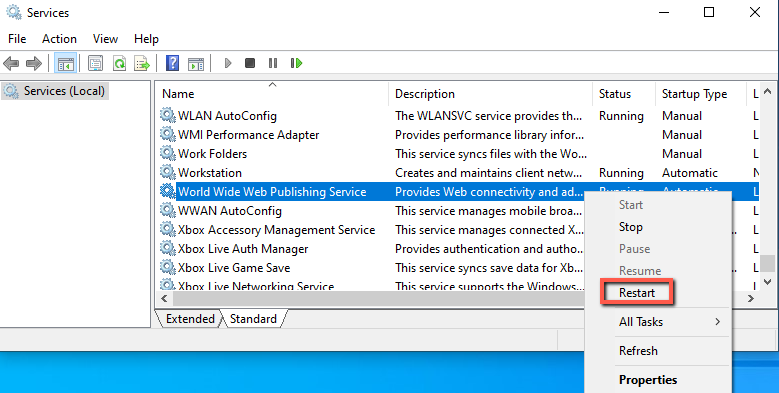
Task: Choose Properties in the context menu
Action: [648, 380]
